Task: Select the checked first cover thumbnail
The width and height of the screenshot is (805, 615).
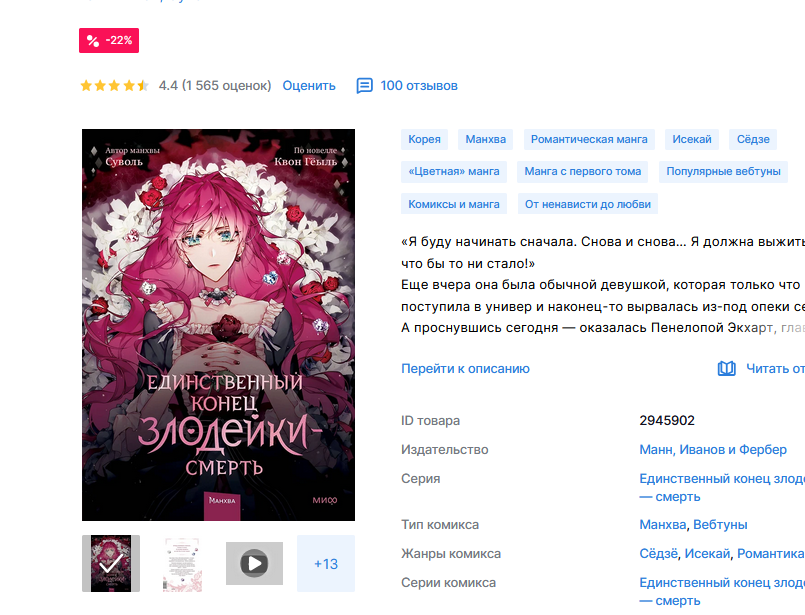Action: [x=111, y=564]
